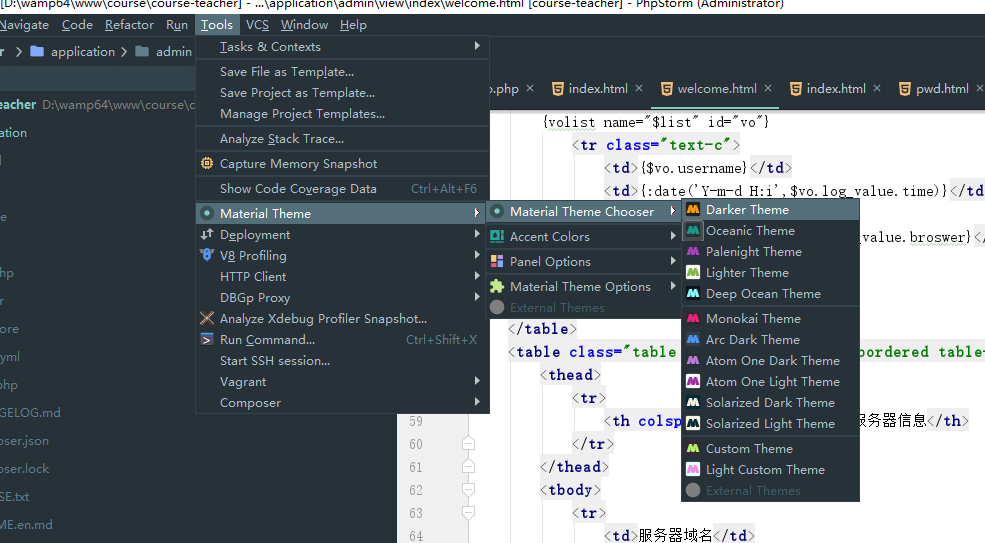985x543 pixels.
Task: Click the Analyze Xdebug Profiler Snapshot icon
Action: tap(207, 319)
